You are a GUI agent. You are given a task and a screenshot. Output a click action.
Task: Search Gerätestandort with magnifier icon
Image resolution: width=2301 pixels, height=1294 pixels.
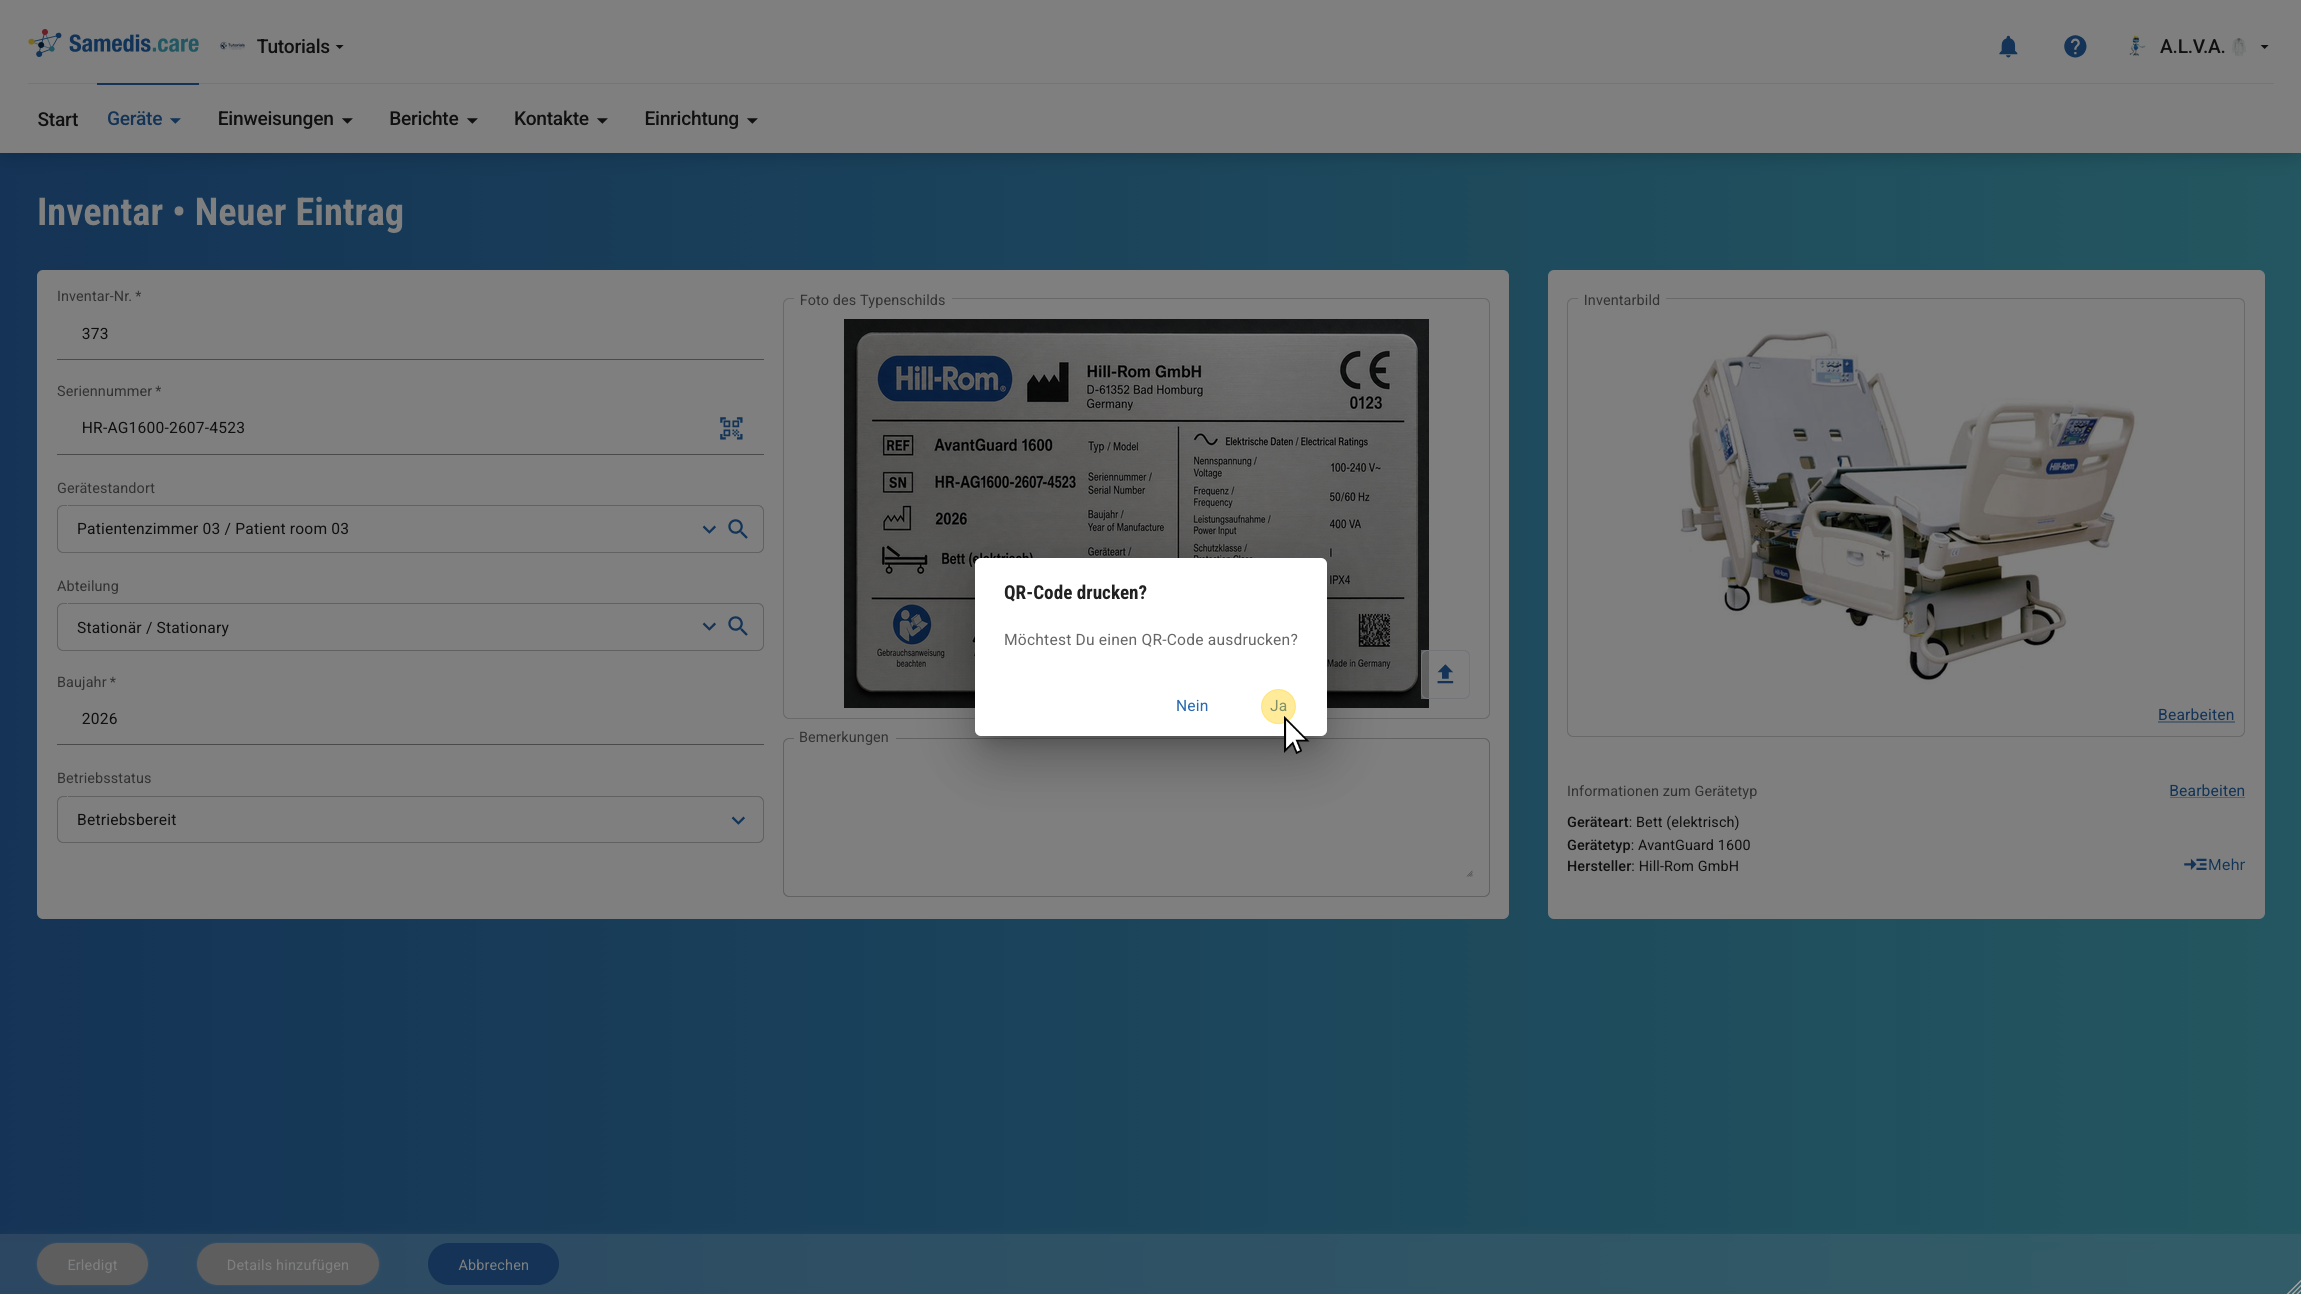click(x=738, y=529)
